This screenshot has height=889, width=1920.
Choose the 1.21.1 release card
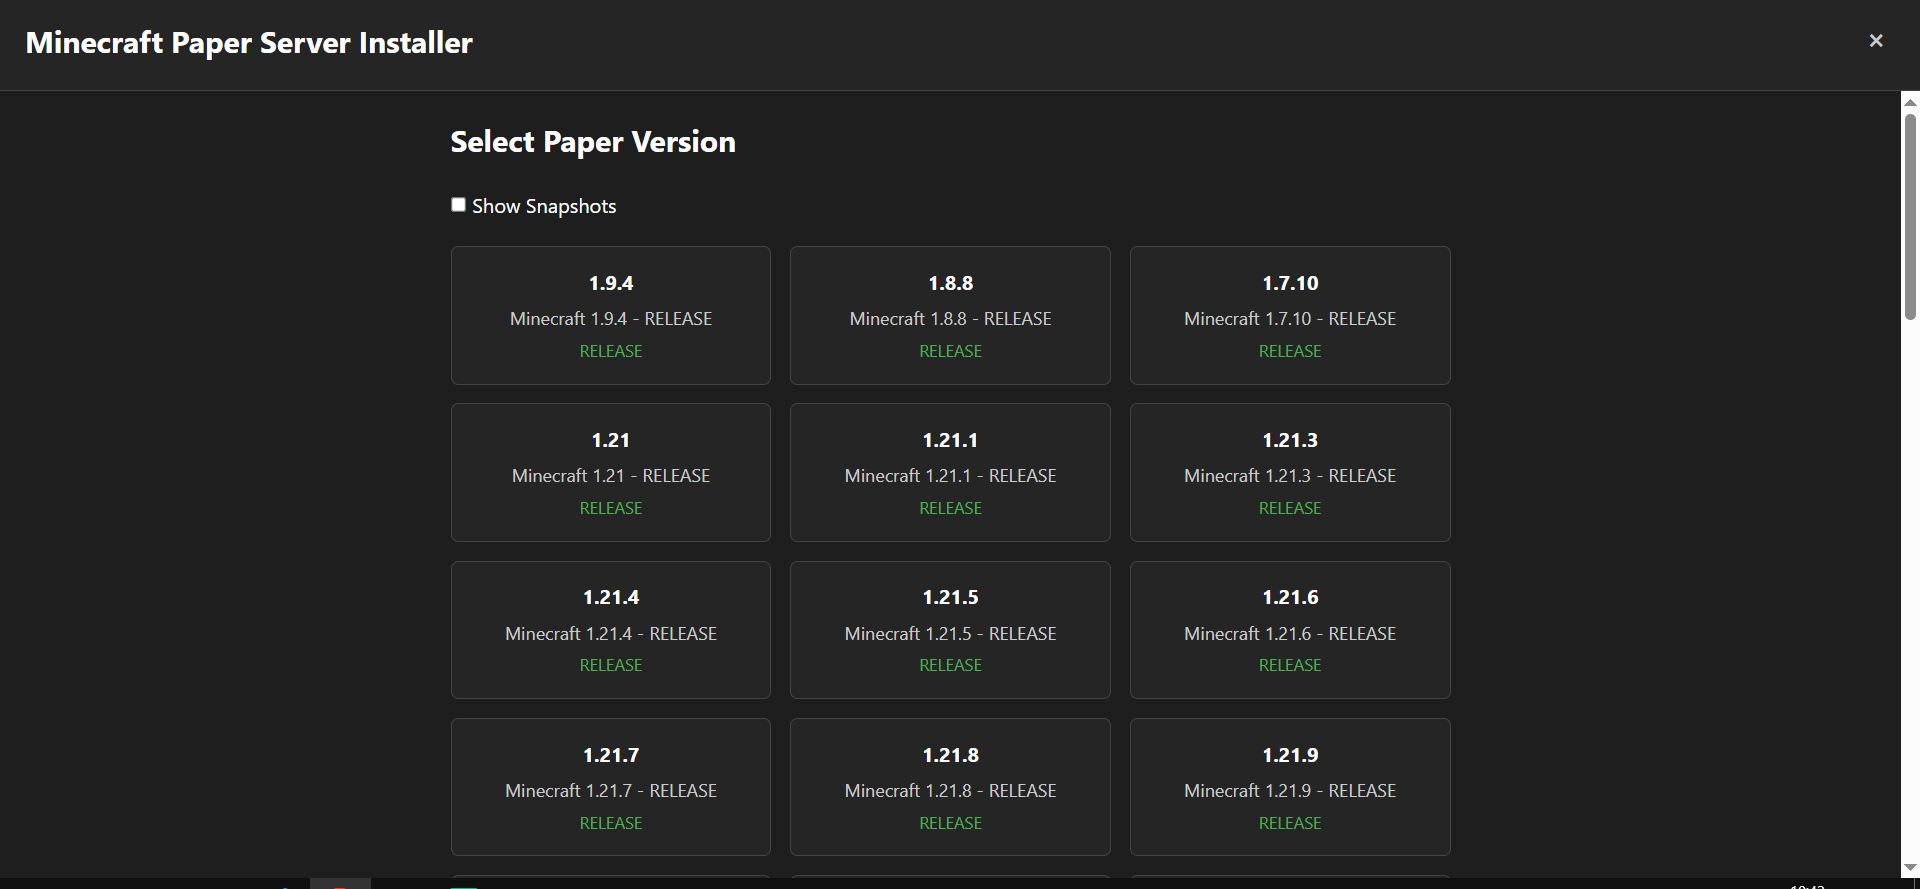click(950, 472)
